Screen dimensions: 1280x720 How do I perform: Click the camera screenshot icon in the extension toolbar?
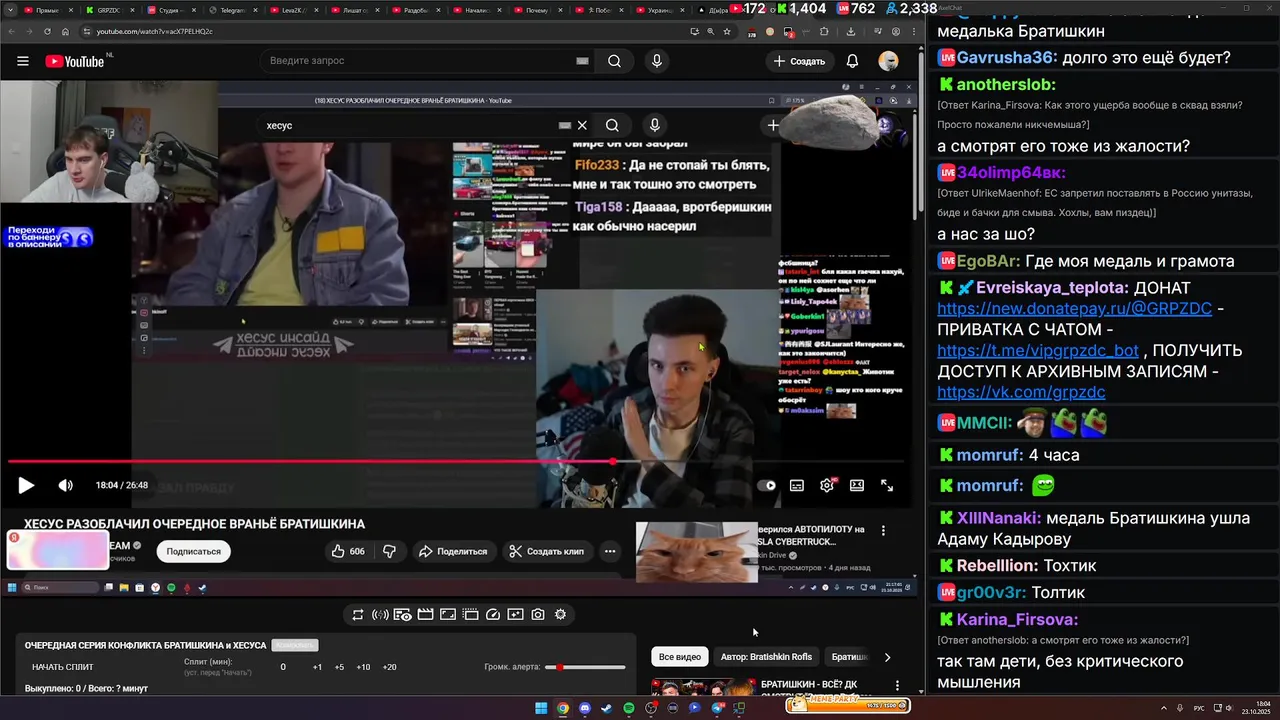click(538, 615)
